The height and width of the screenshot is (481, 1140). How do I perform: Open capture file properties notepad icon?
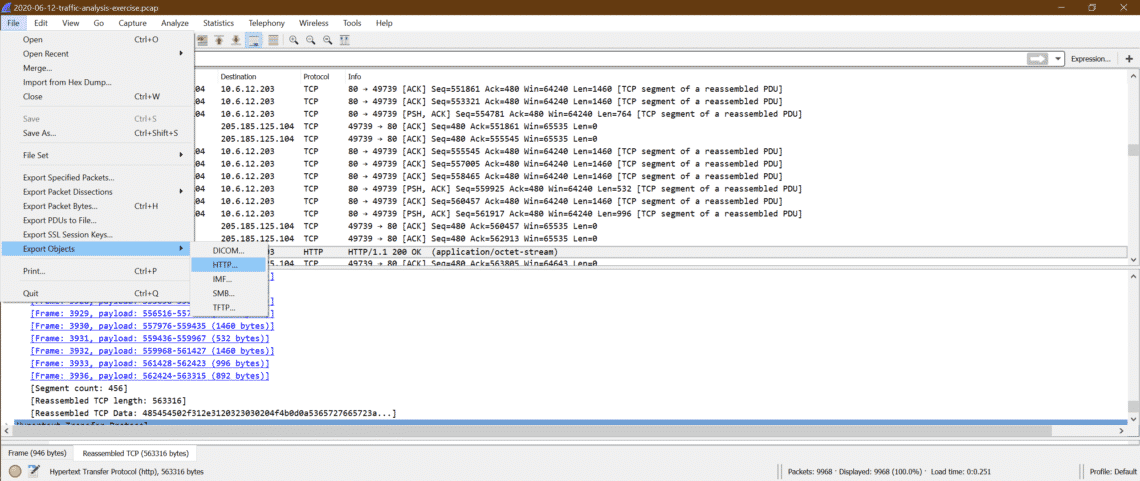pyautogui.click(x=33, y=472)
